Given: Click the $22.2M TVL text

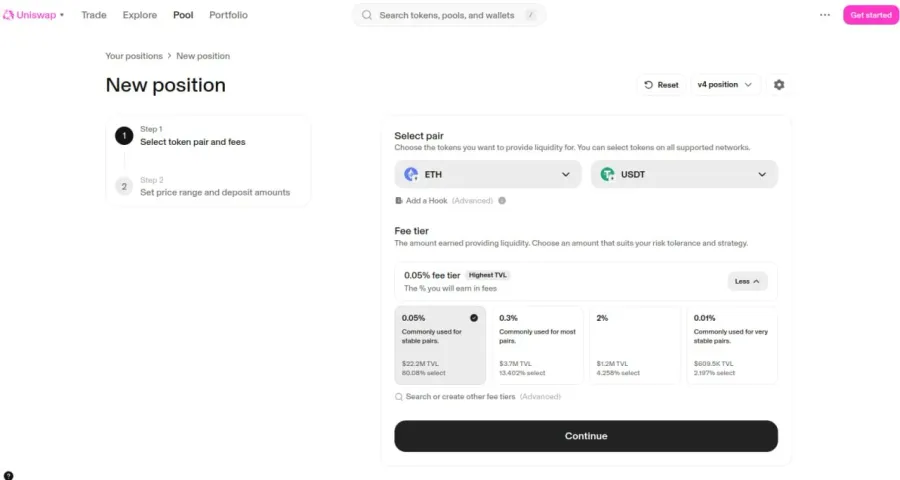Looking at the screenshot, I should (x=420, y=363).
